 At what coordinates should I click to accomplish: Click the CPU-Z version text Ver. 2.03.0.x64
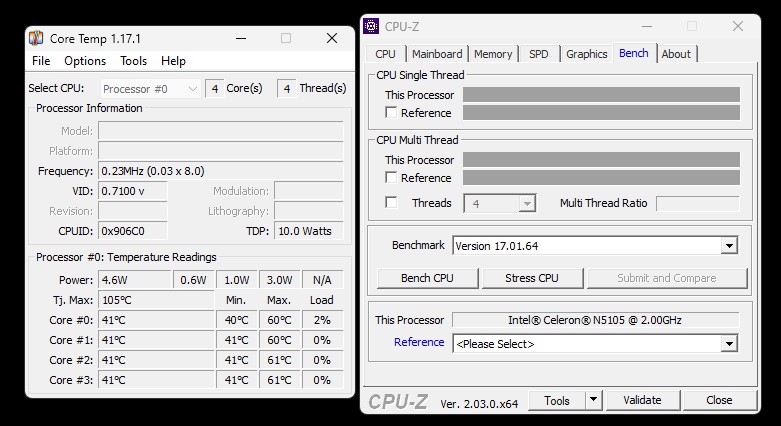[x=479, y=404]
